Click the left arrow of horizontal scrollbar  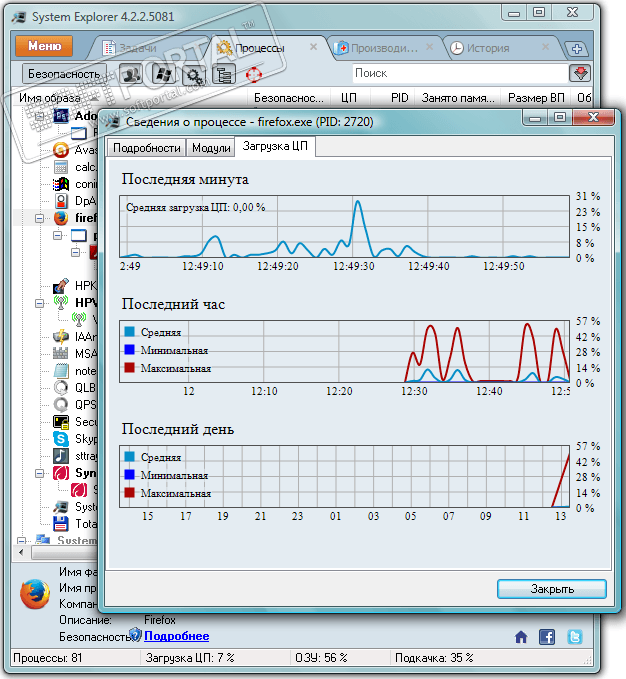tap(21, 553)
